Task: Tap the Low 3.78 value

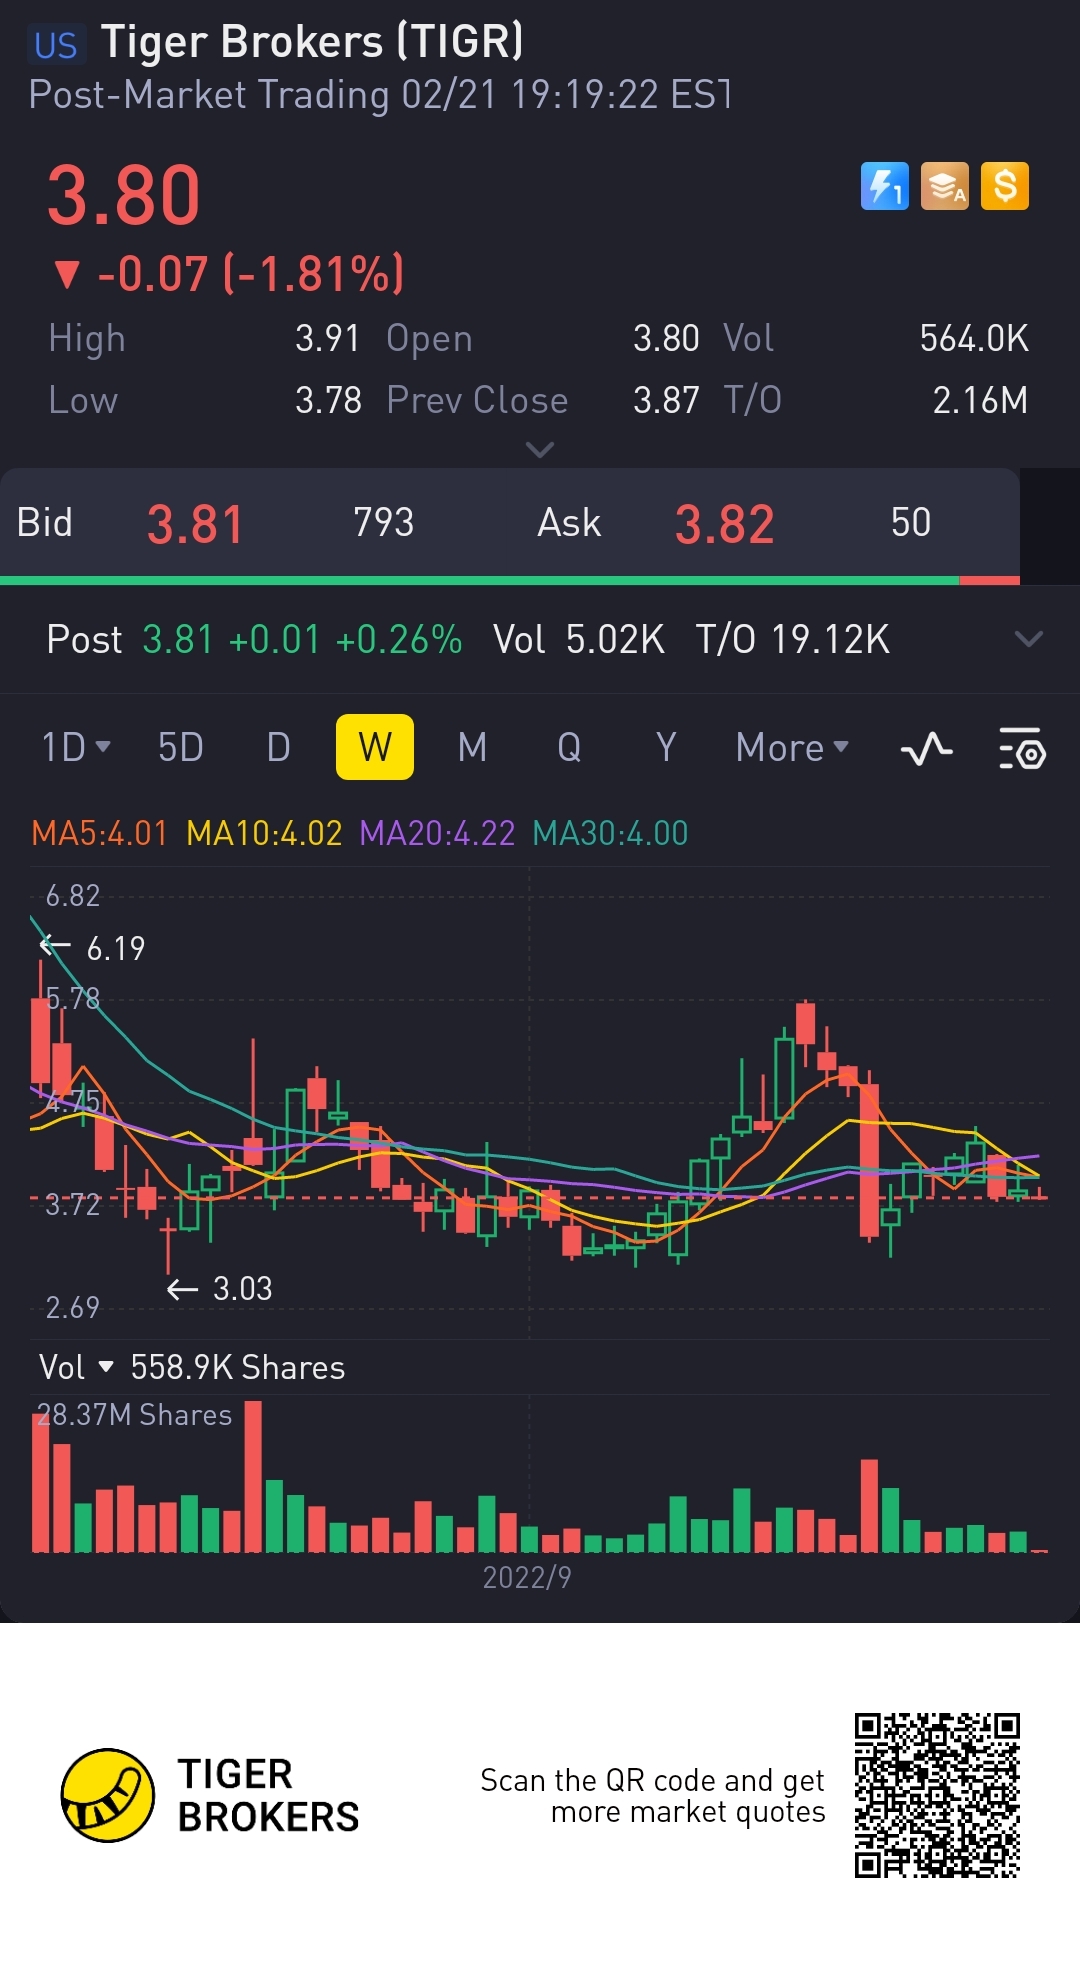Action: tap(328, 400)
